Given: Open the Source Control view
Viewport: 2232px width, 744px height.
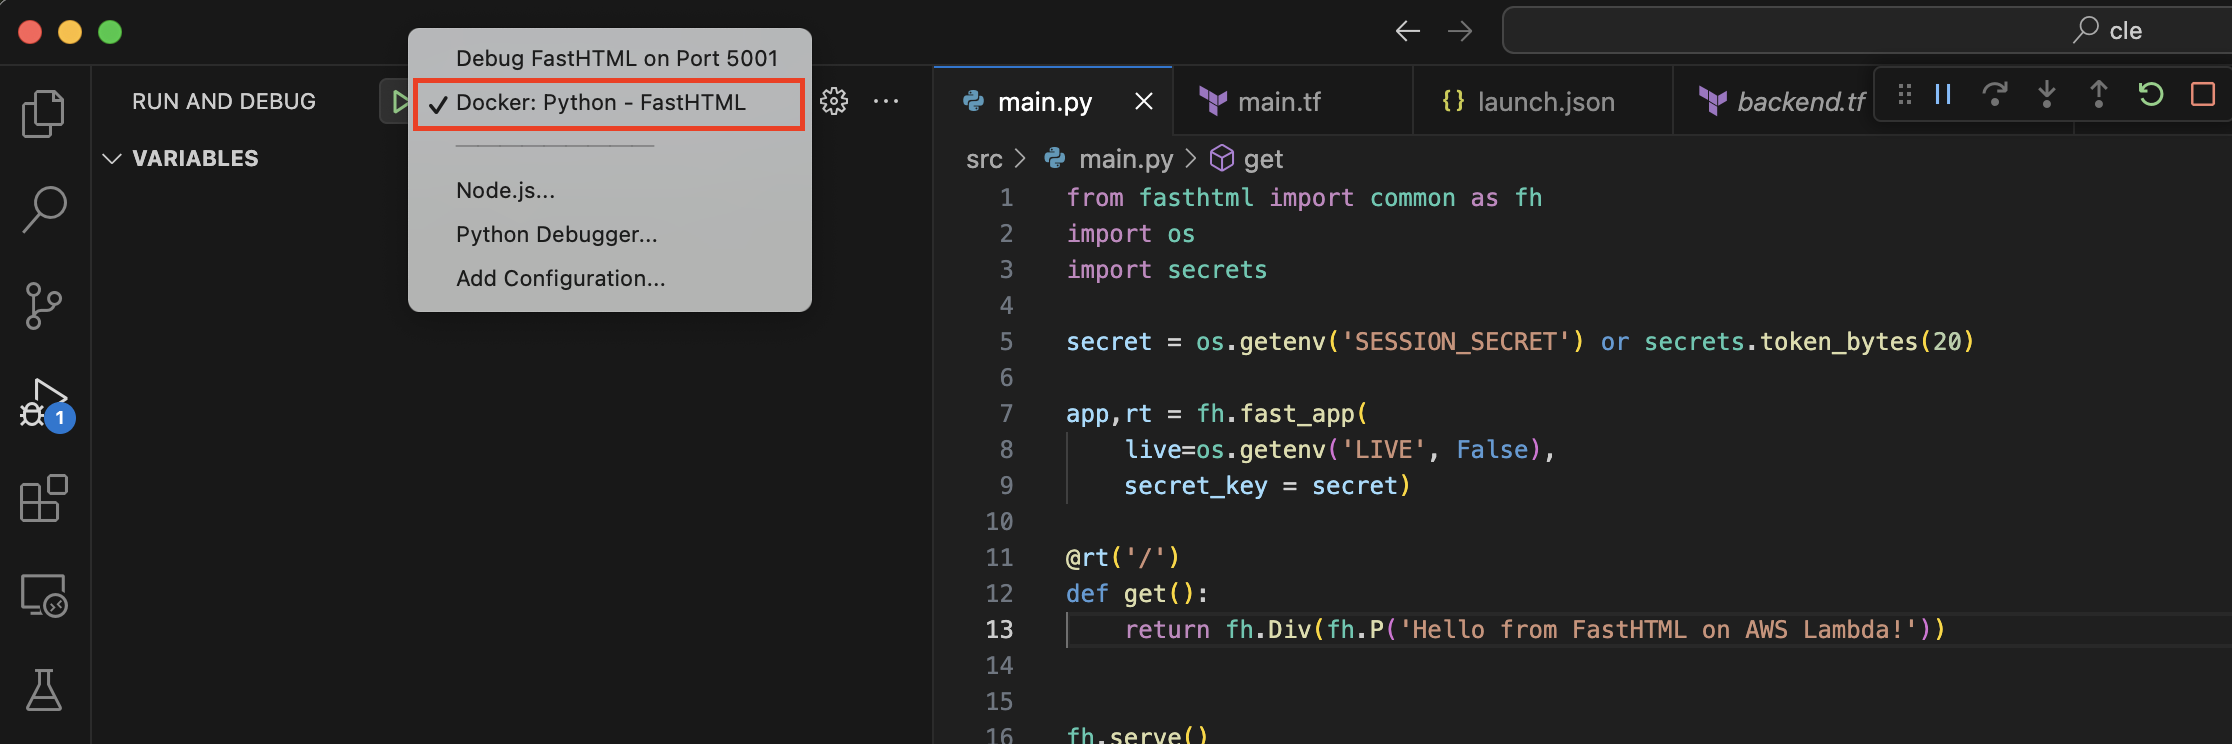Looking at the screenshot, I should click(43, 305).
